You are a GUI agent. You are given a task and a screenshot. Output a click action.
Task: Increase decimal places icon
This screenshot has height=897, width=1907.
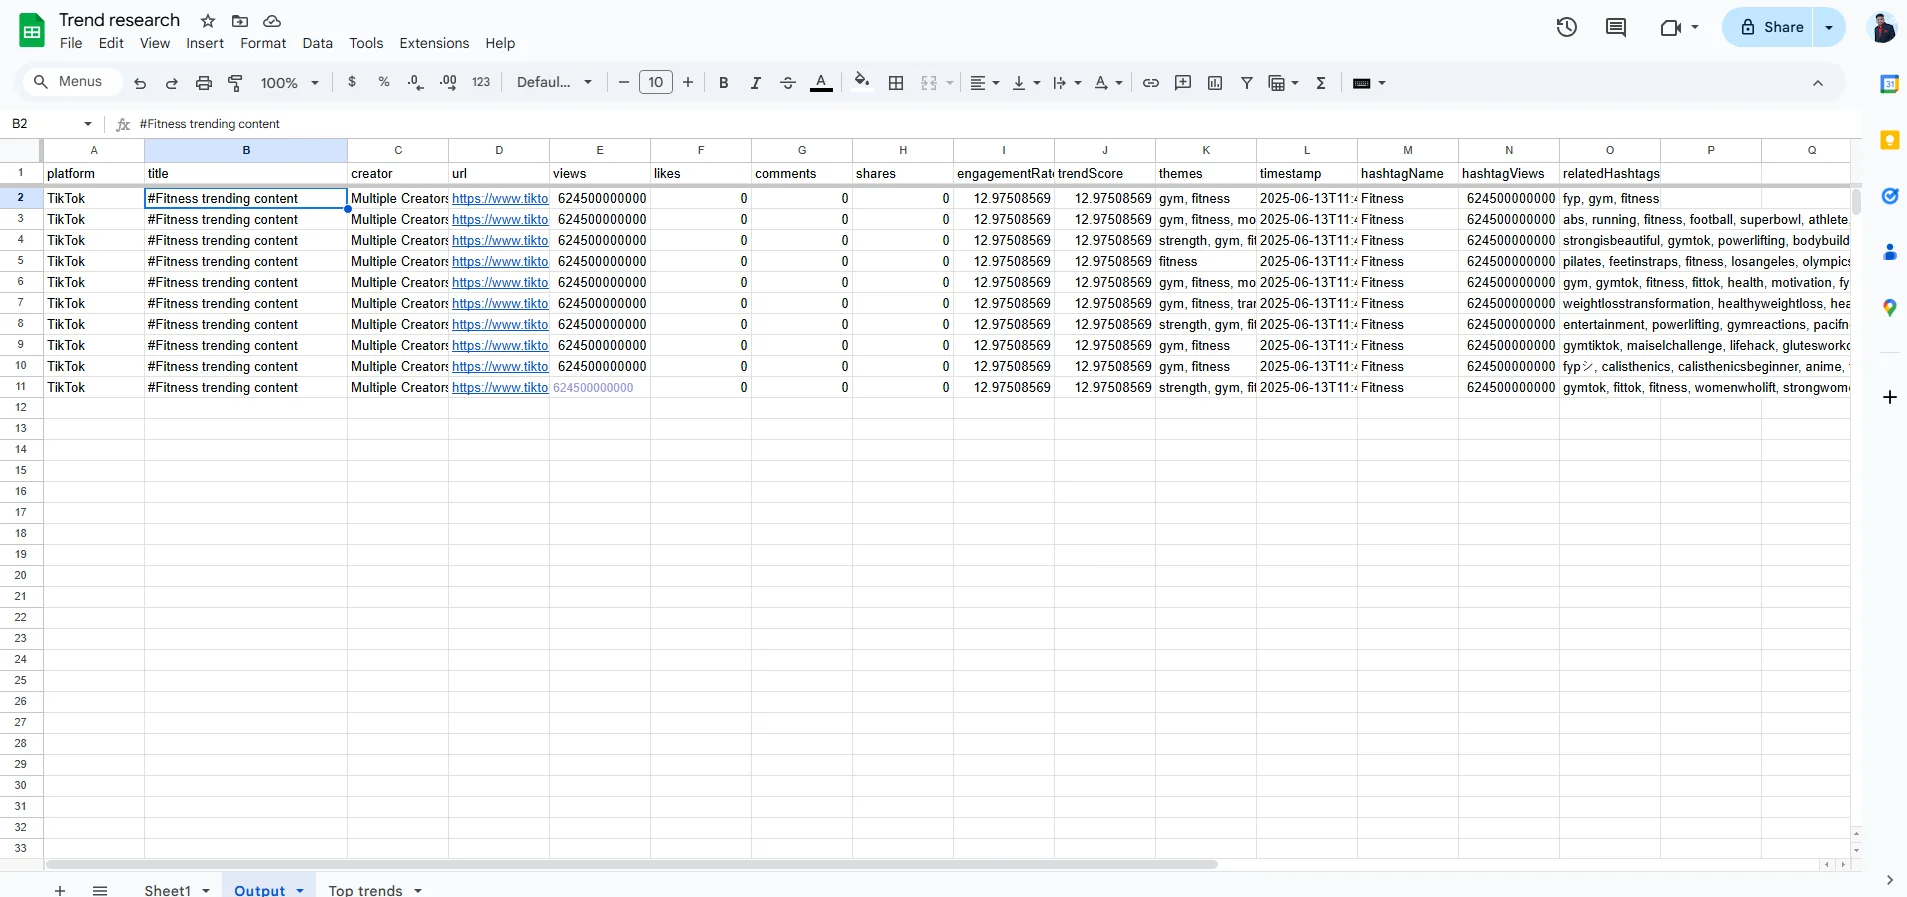(448, 82)
